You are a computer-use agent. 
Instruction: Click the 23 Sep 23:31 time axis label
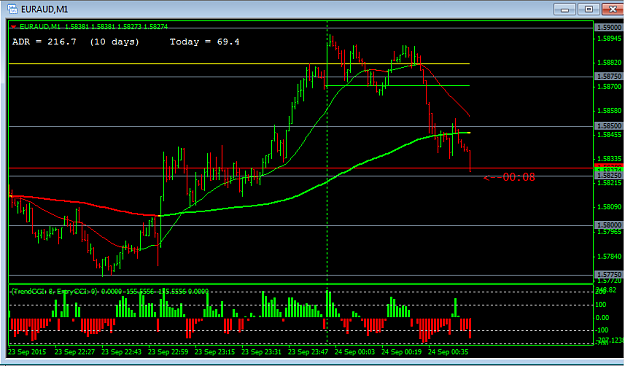[261, 352]
